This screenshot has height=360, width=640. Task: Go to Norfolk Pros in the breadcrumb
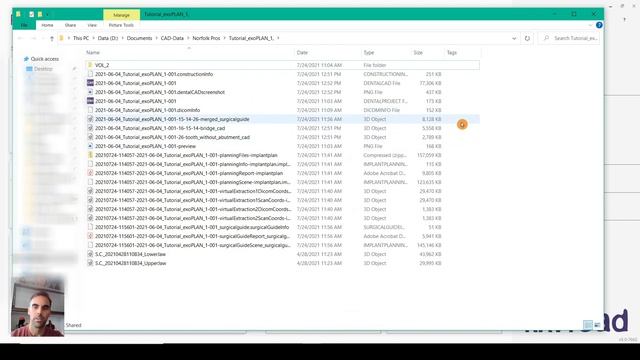(206, 38)
